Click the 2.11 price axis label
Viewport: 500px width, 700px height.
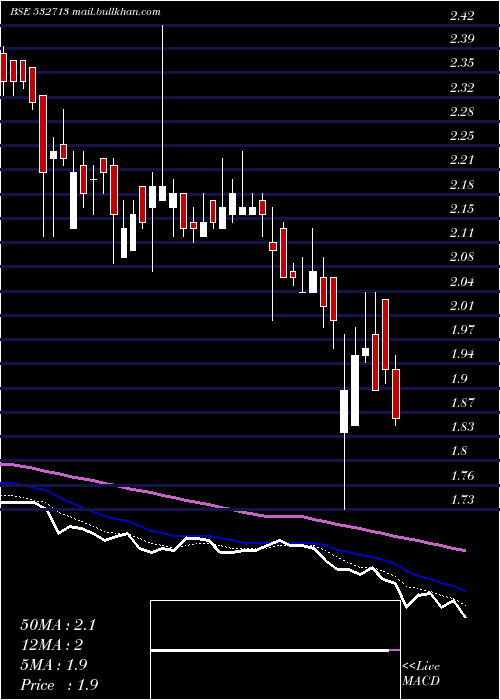(462, 233)
